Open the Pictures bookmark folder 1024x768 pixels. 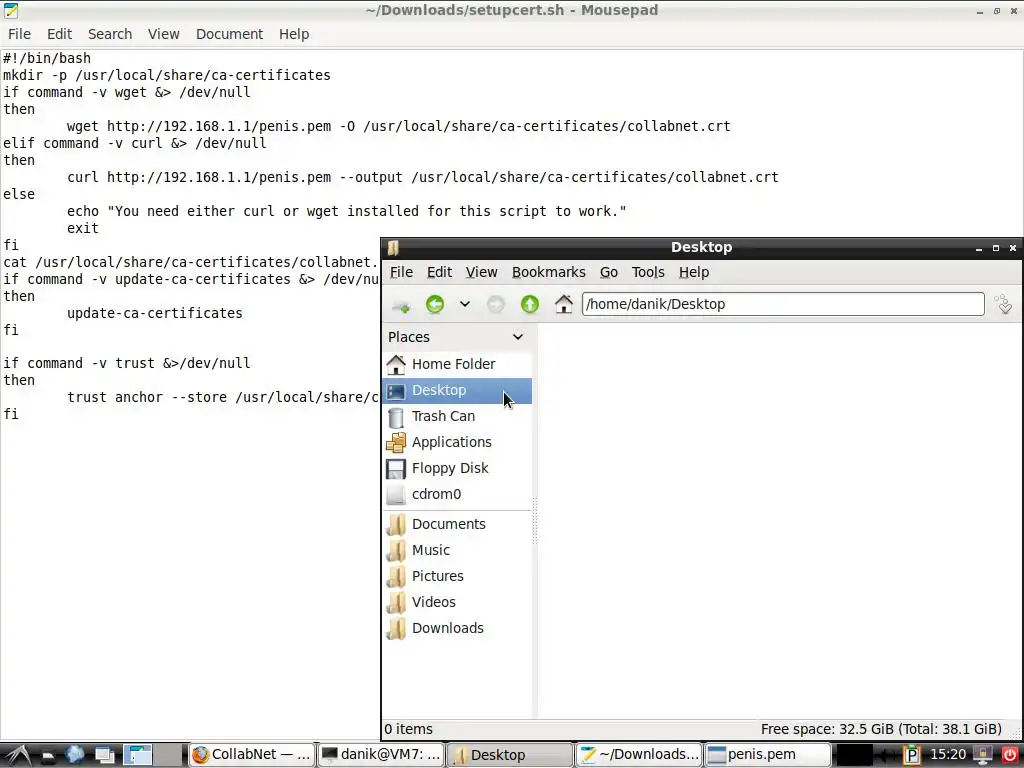coord(457,576)
